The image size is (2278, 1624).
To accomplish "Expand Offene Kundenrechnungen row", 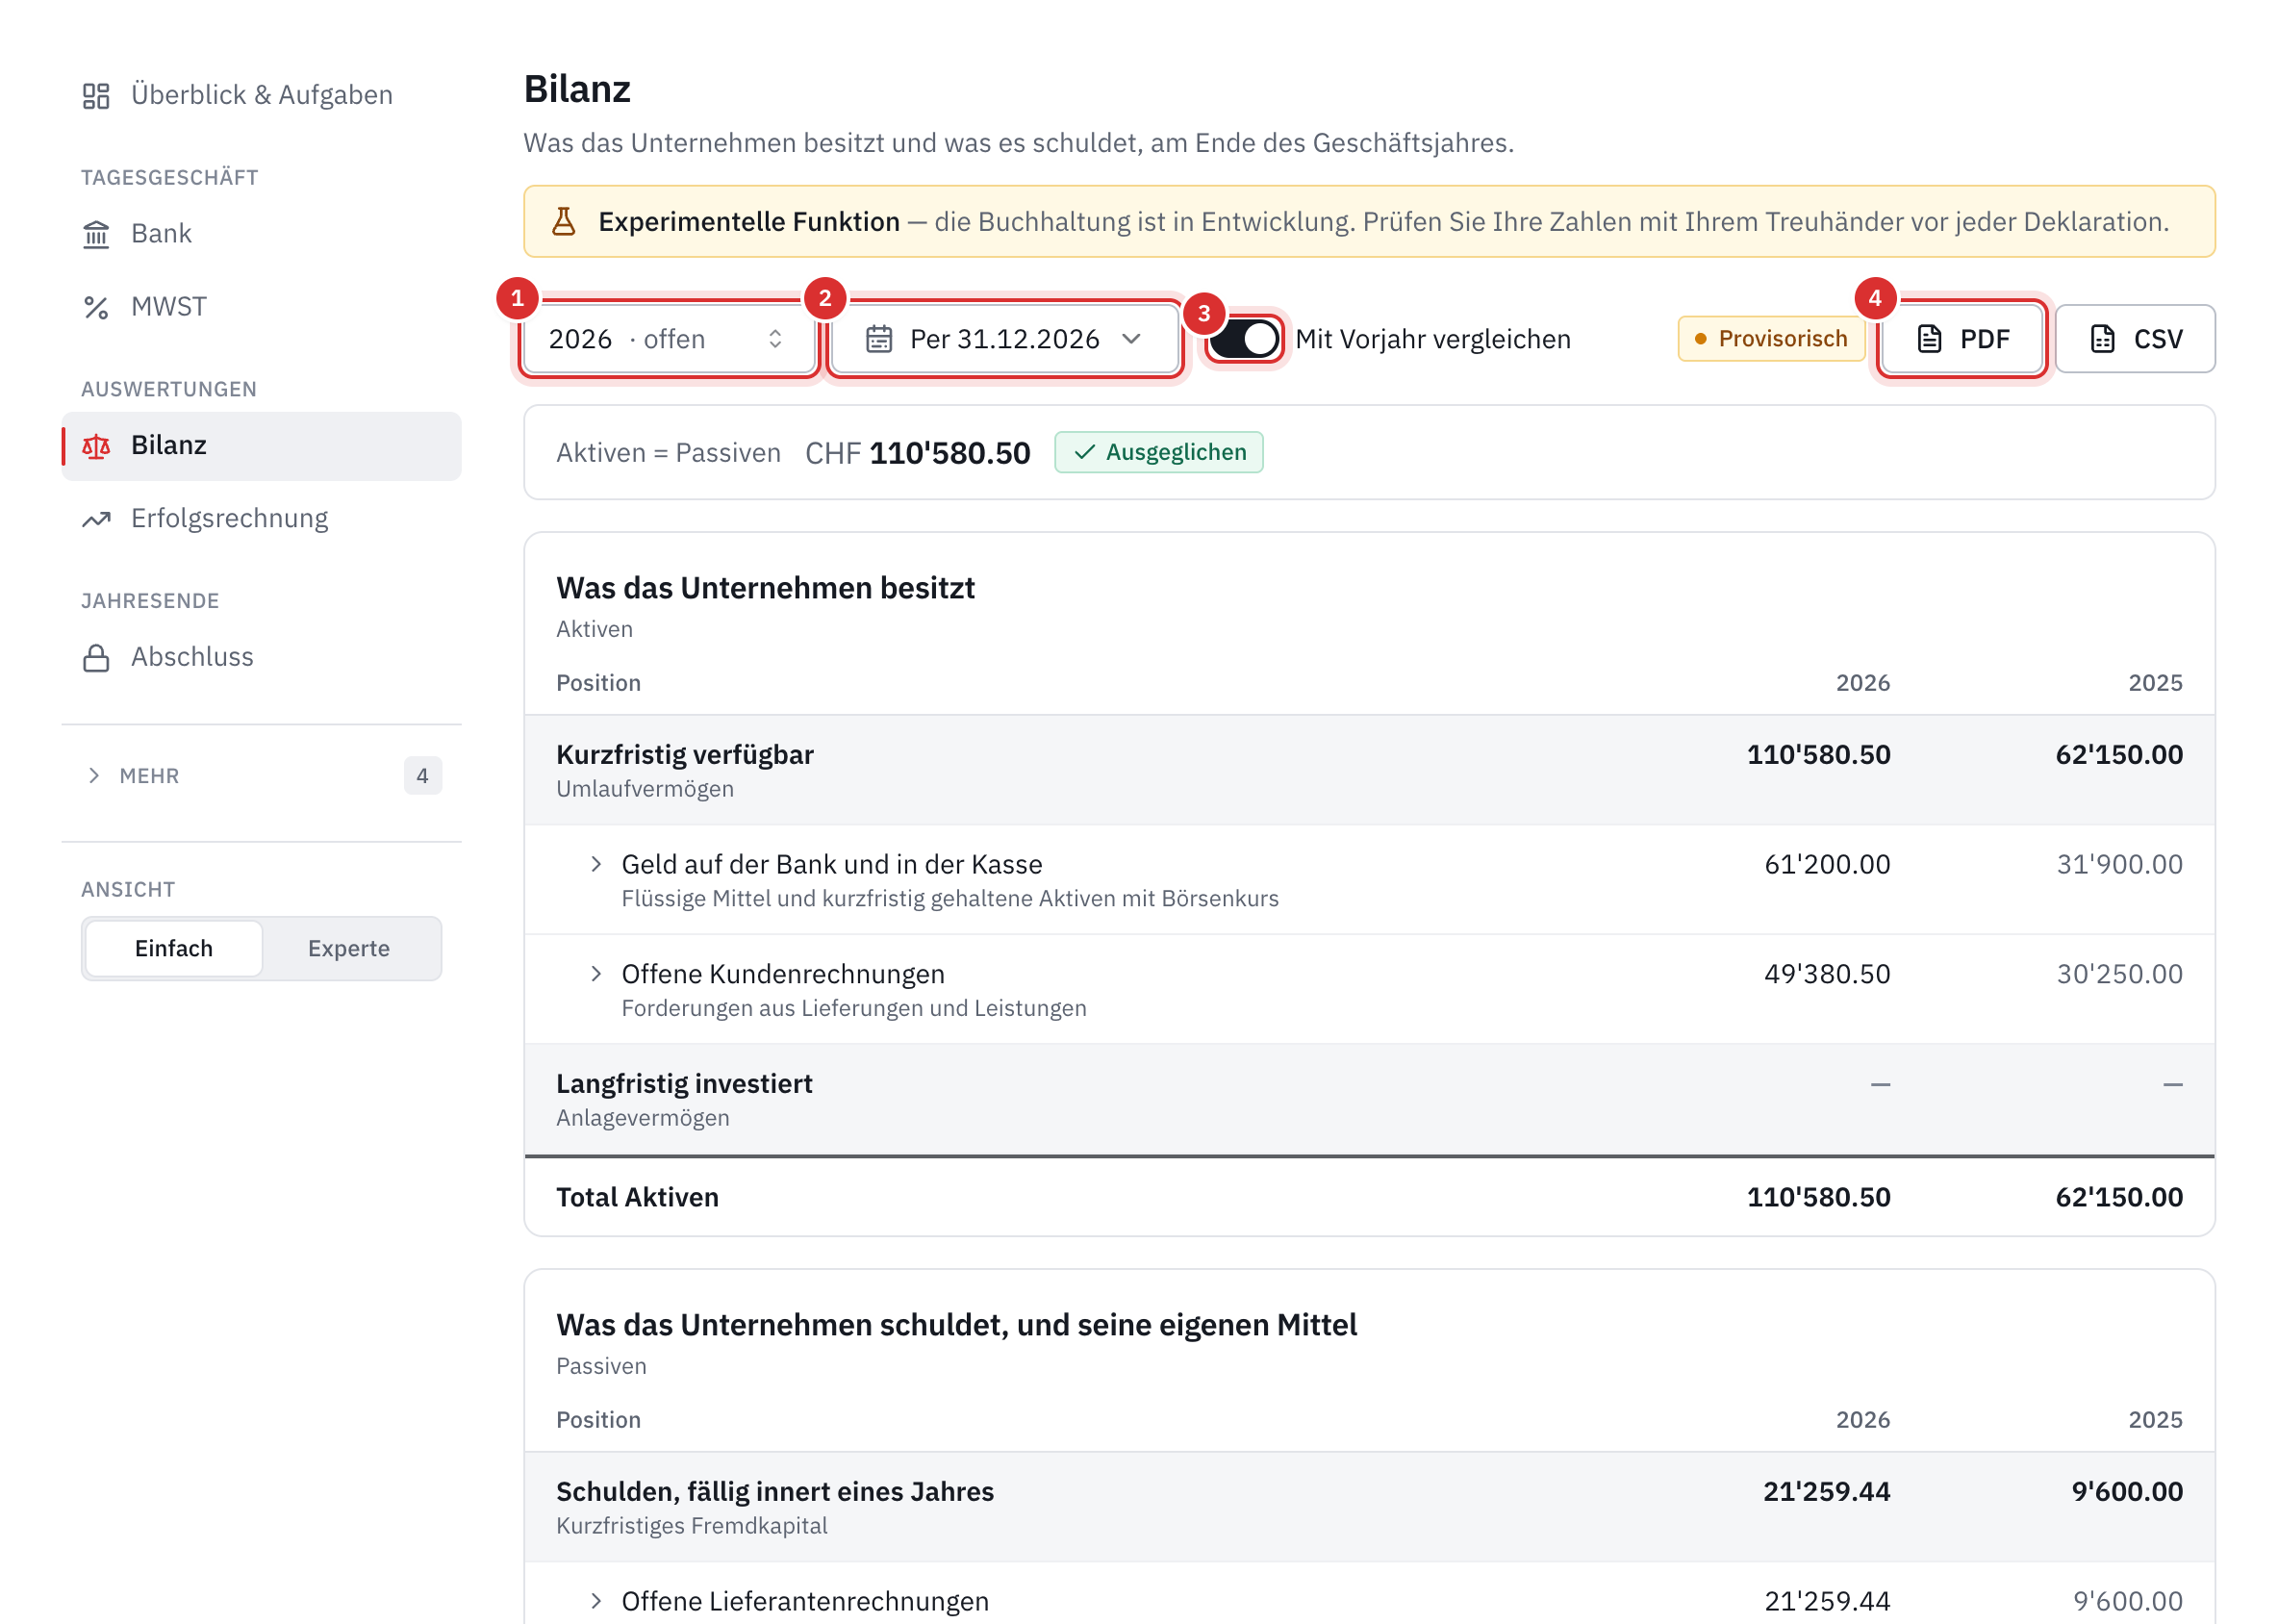I will tap(596, 974).
